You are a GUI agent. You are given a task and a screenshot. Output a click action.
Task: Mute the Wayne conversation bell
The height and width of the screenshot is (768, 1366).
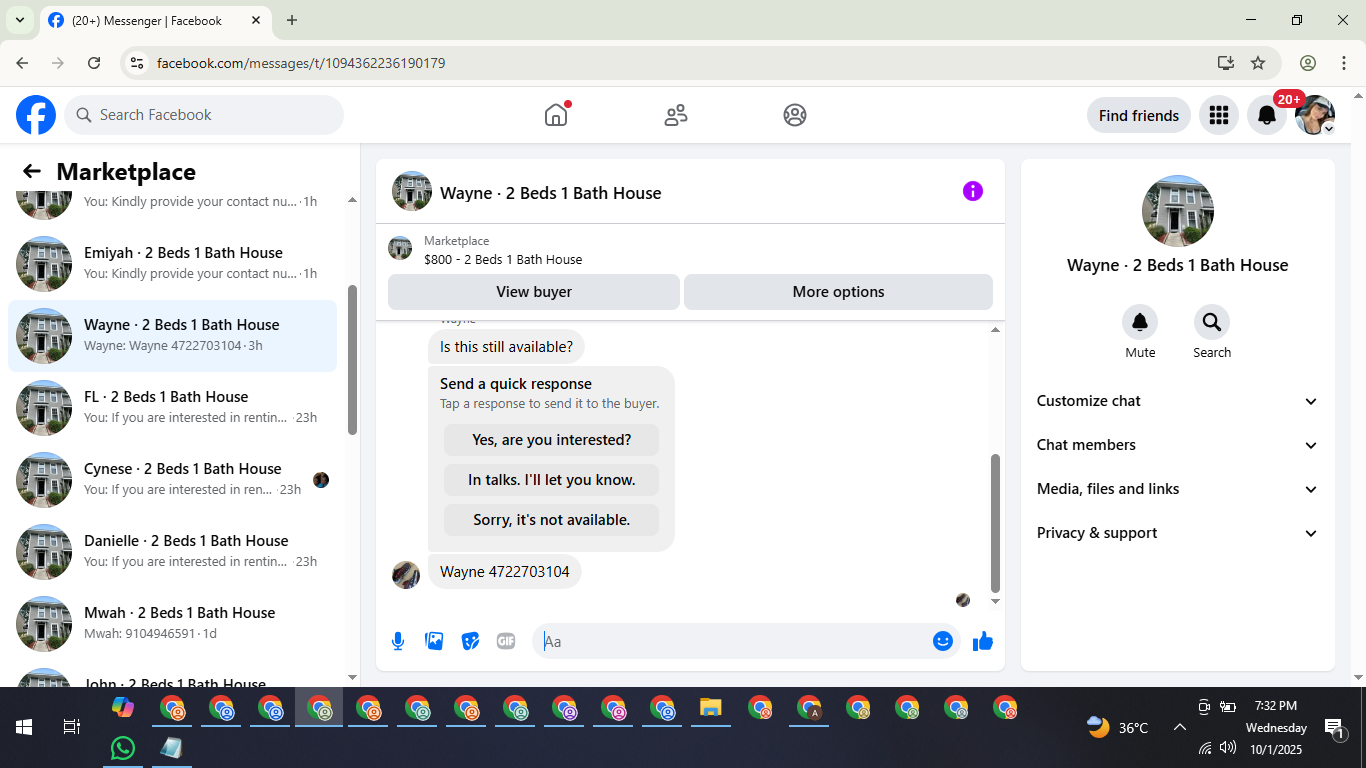pyautogui.click(x=1140, y=322)
